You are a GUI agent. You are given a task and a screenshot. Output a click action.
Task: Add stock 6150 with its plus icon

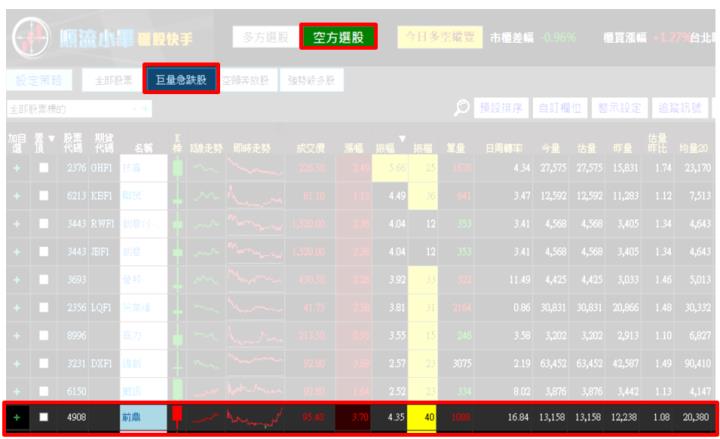pos(17,391)
